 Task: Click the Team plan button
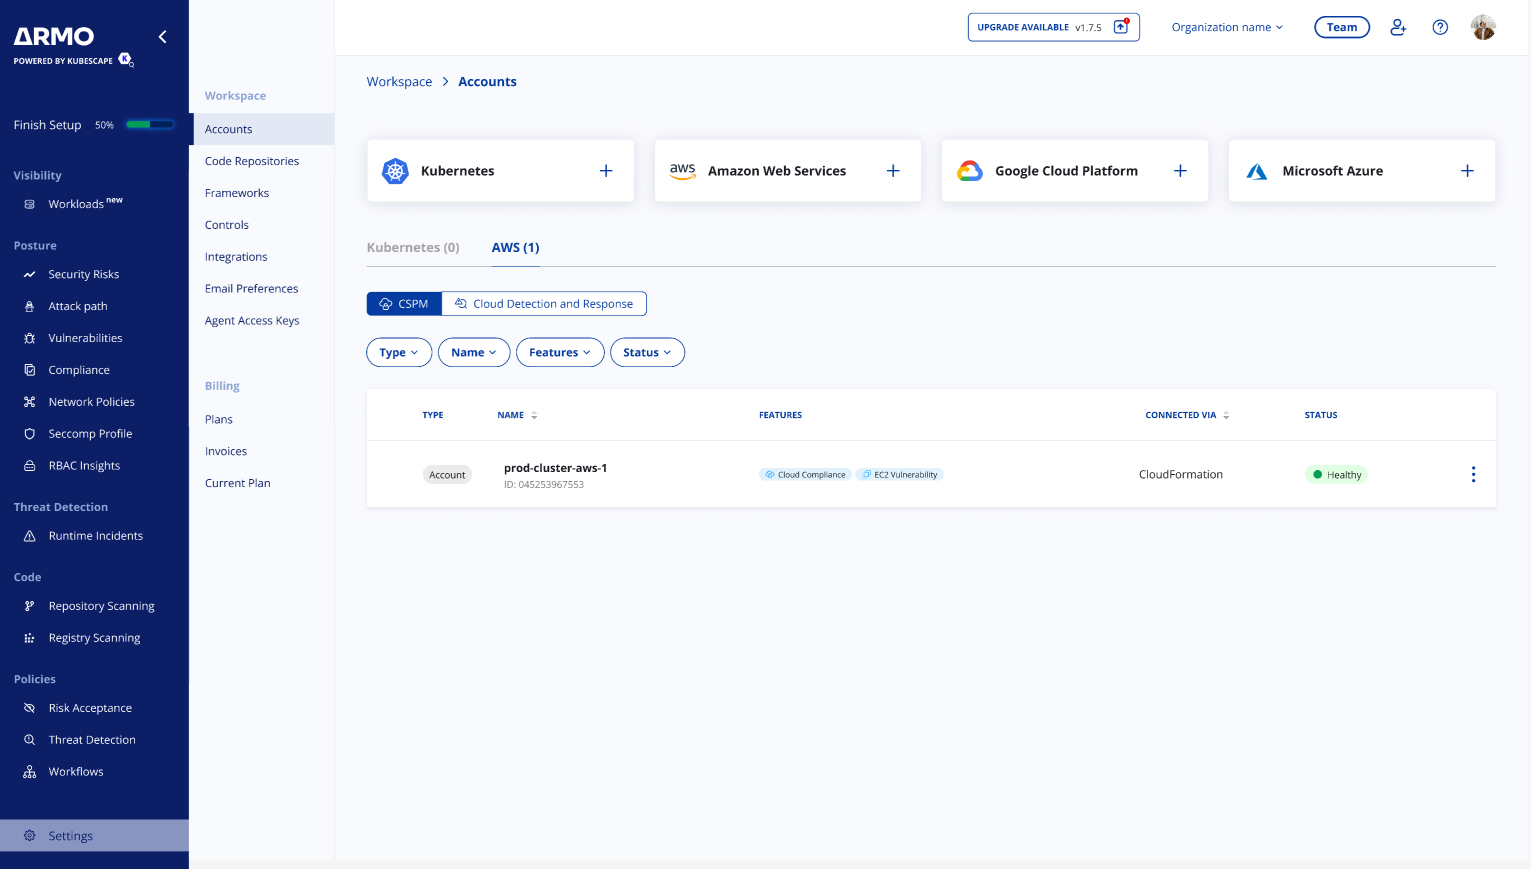(x=1342, y=28)
